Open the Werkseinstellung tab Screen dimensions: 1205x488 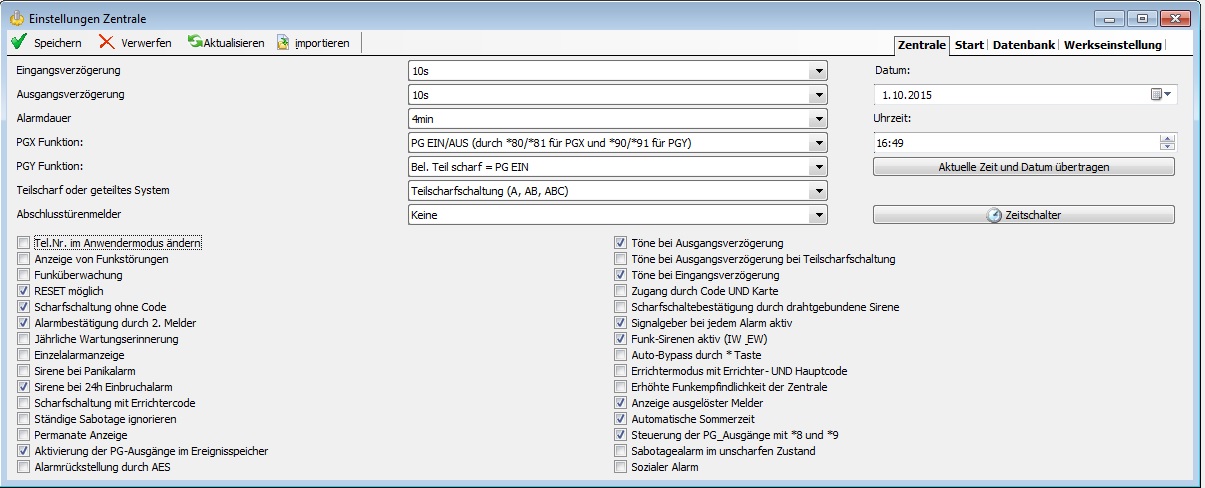click(x=1112, y=45)
